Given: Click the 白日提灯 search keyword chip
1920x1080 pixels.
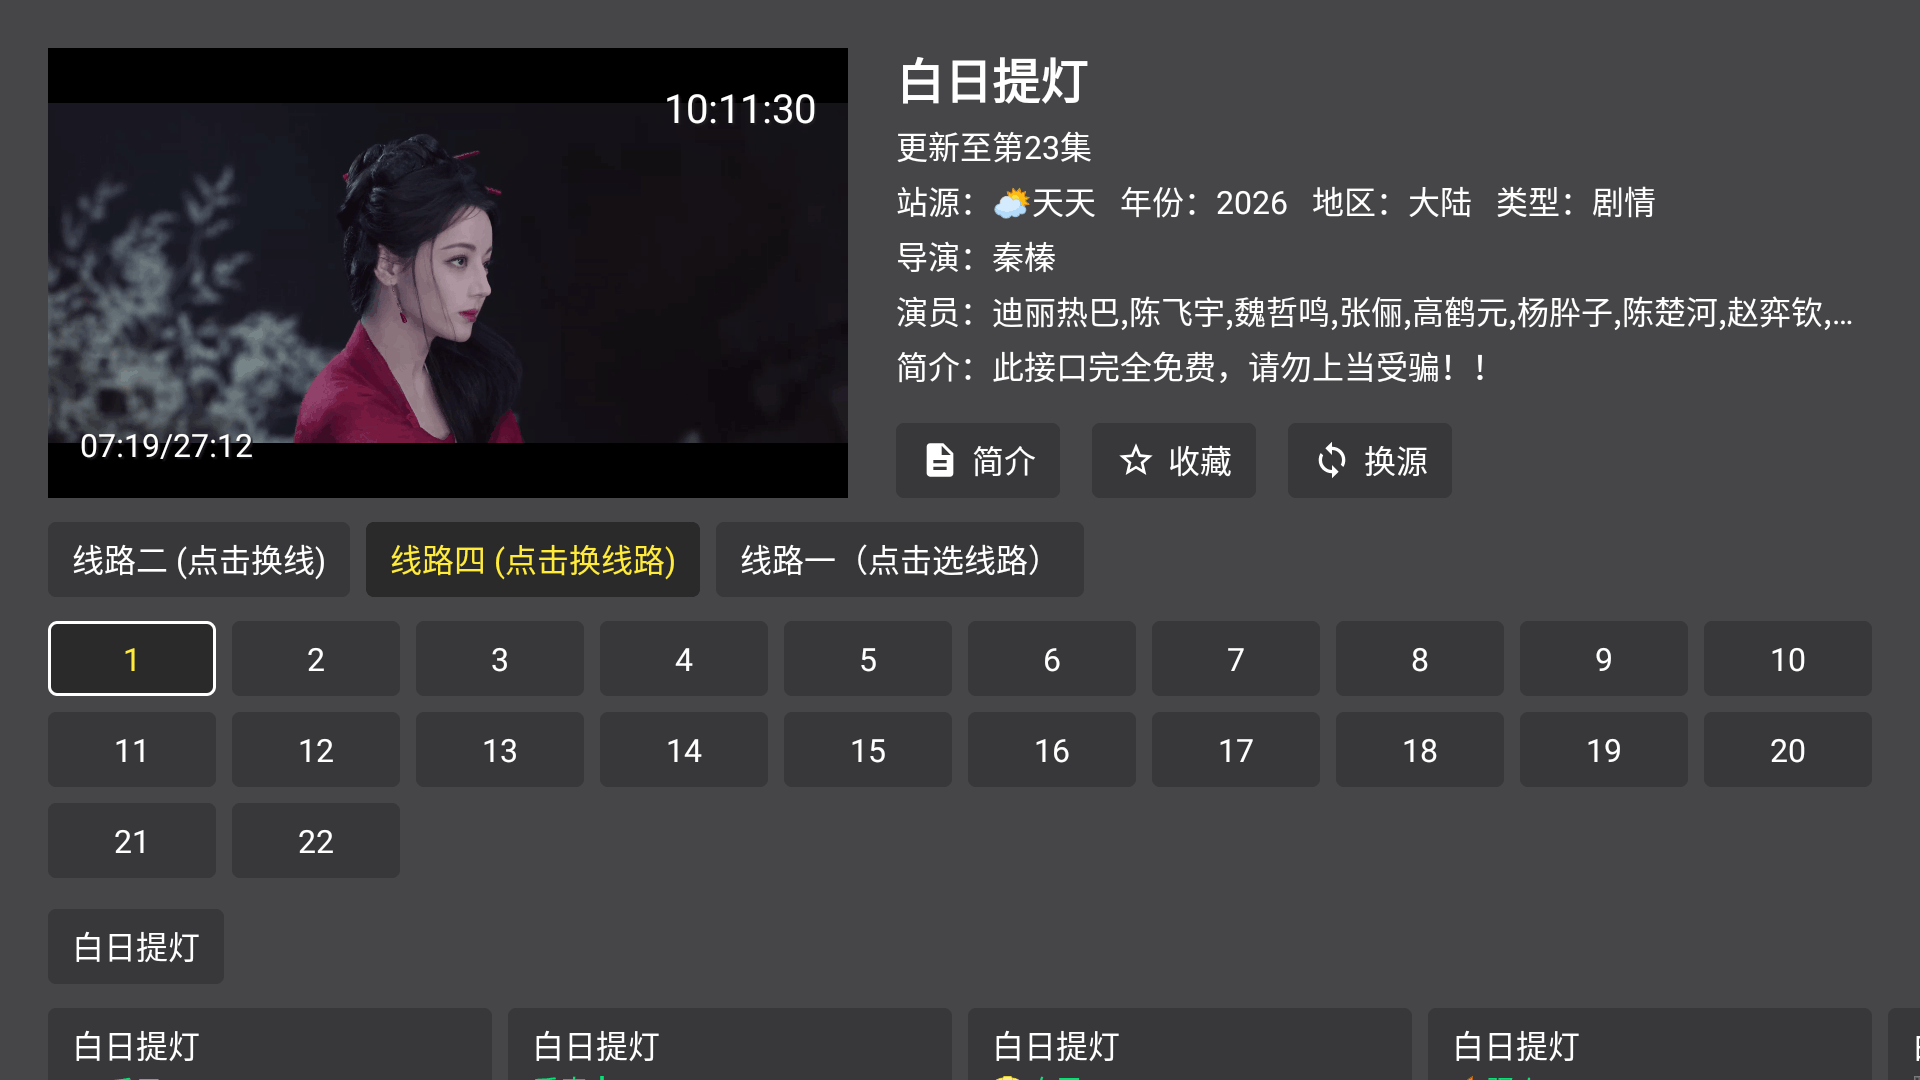Looking at the screenshot, I should 136,947.
